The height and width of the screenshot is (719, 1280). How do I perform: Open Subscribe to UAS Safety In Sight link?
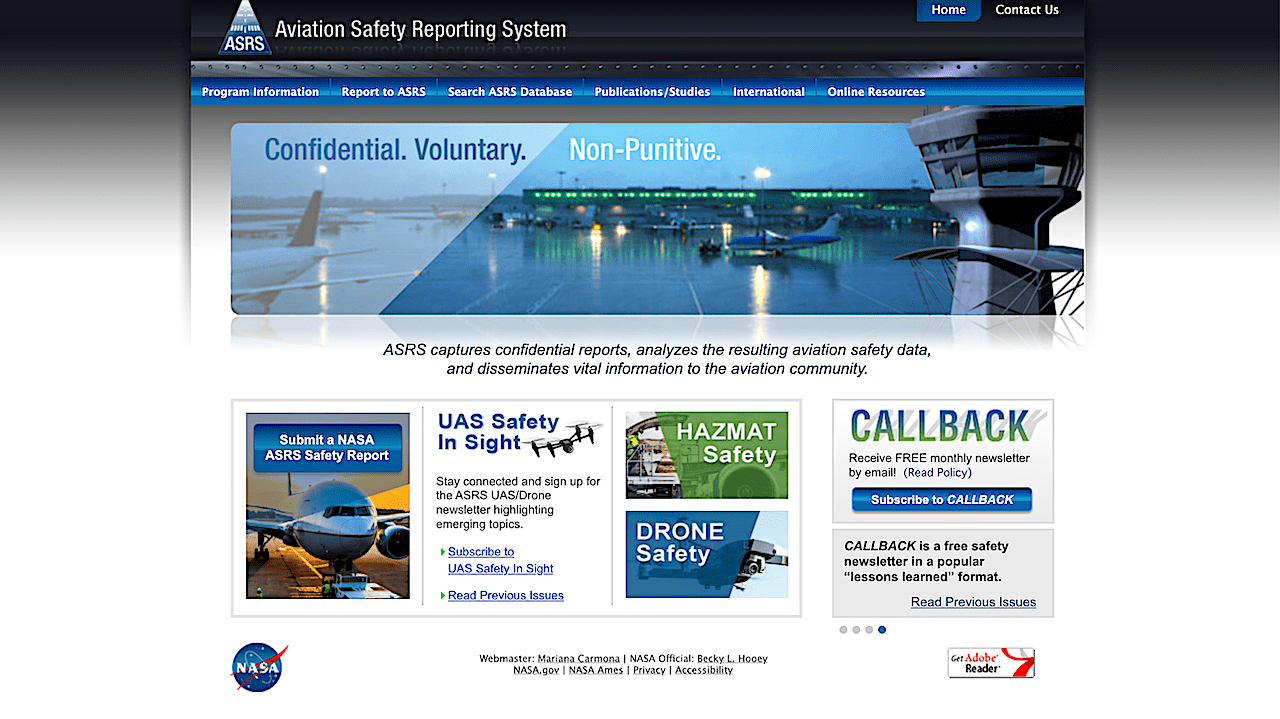500,560
